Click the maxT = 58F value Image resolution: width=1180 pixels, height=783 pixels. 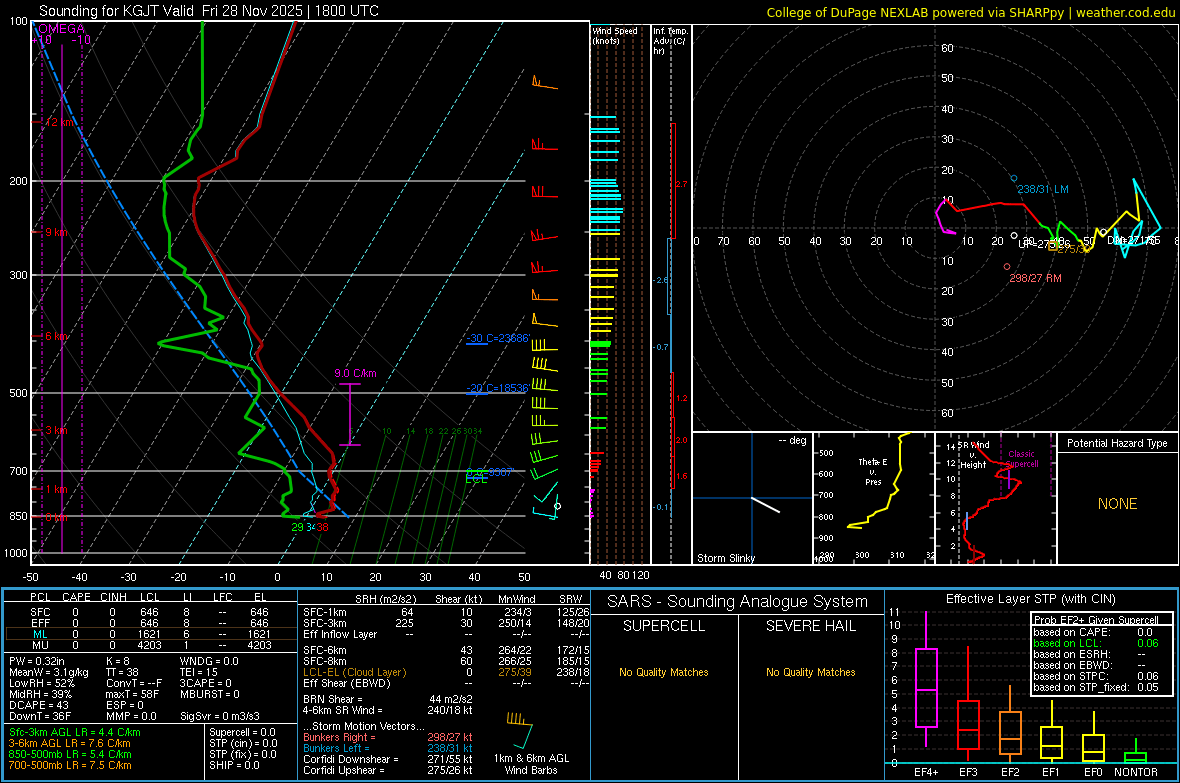point(132,694)
